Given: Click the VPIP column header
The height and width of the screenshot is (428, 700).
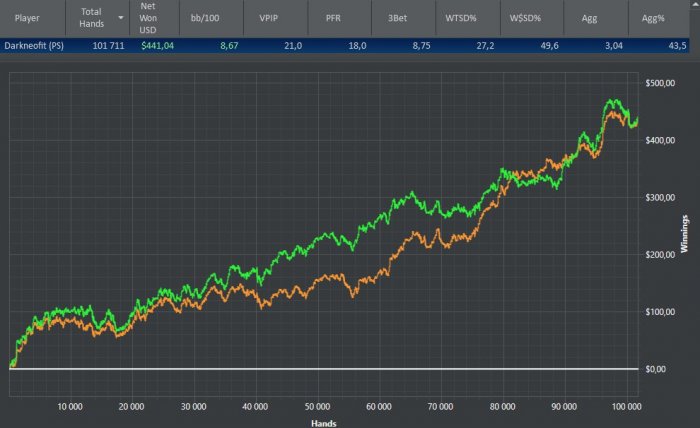Looking at the screenshot, I should [x=269, y=18].
